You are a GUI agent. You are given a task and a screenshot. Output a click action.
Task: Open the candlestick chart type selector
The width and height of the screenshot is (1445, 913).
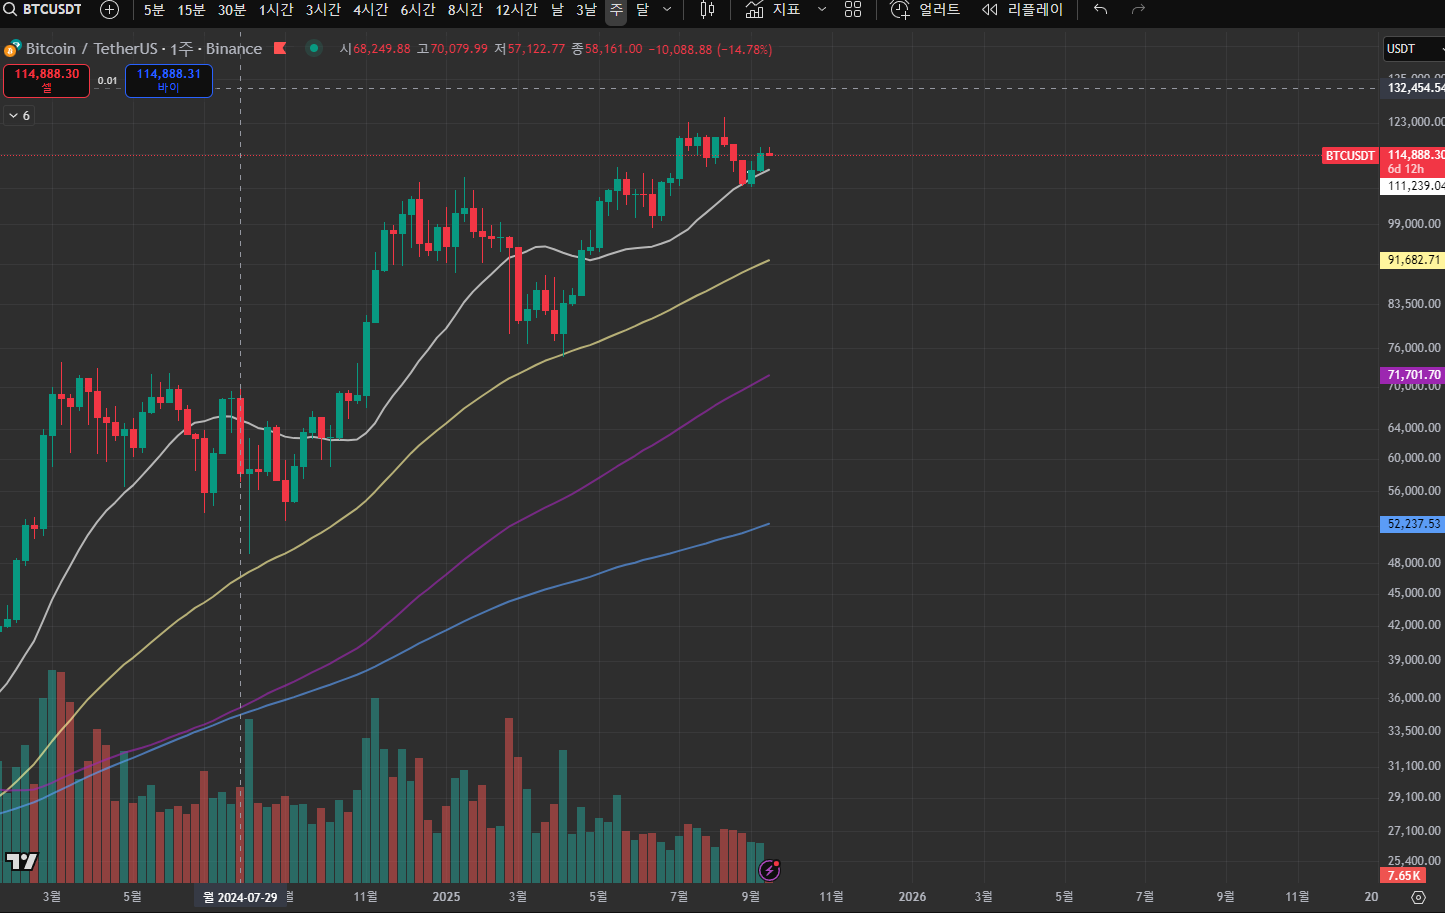[707, 10]
